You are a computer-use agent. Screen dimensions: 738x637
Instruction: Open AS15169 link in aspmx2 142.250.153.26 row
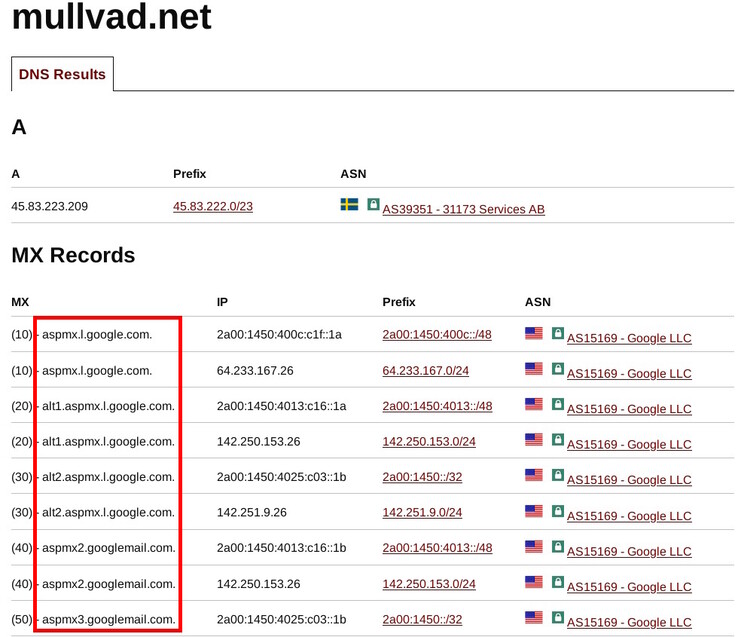(629, 587)
